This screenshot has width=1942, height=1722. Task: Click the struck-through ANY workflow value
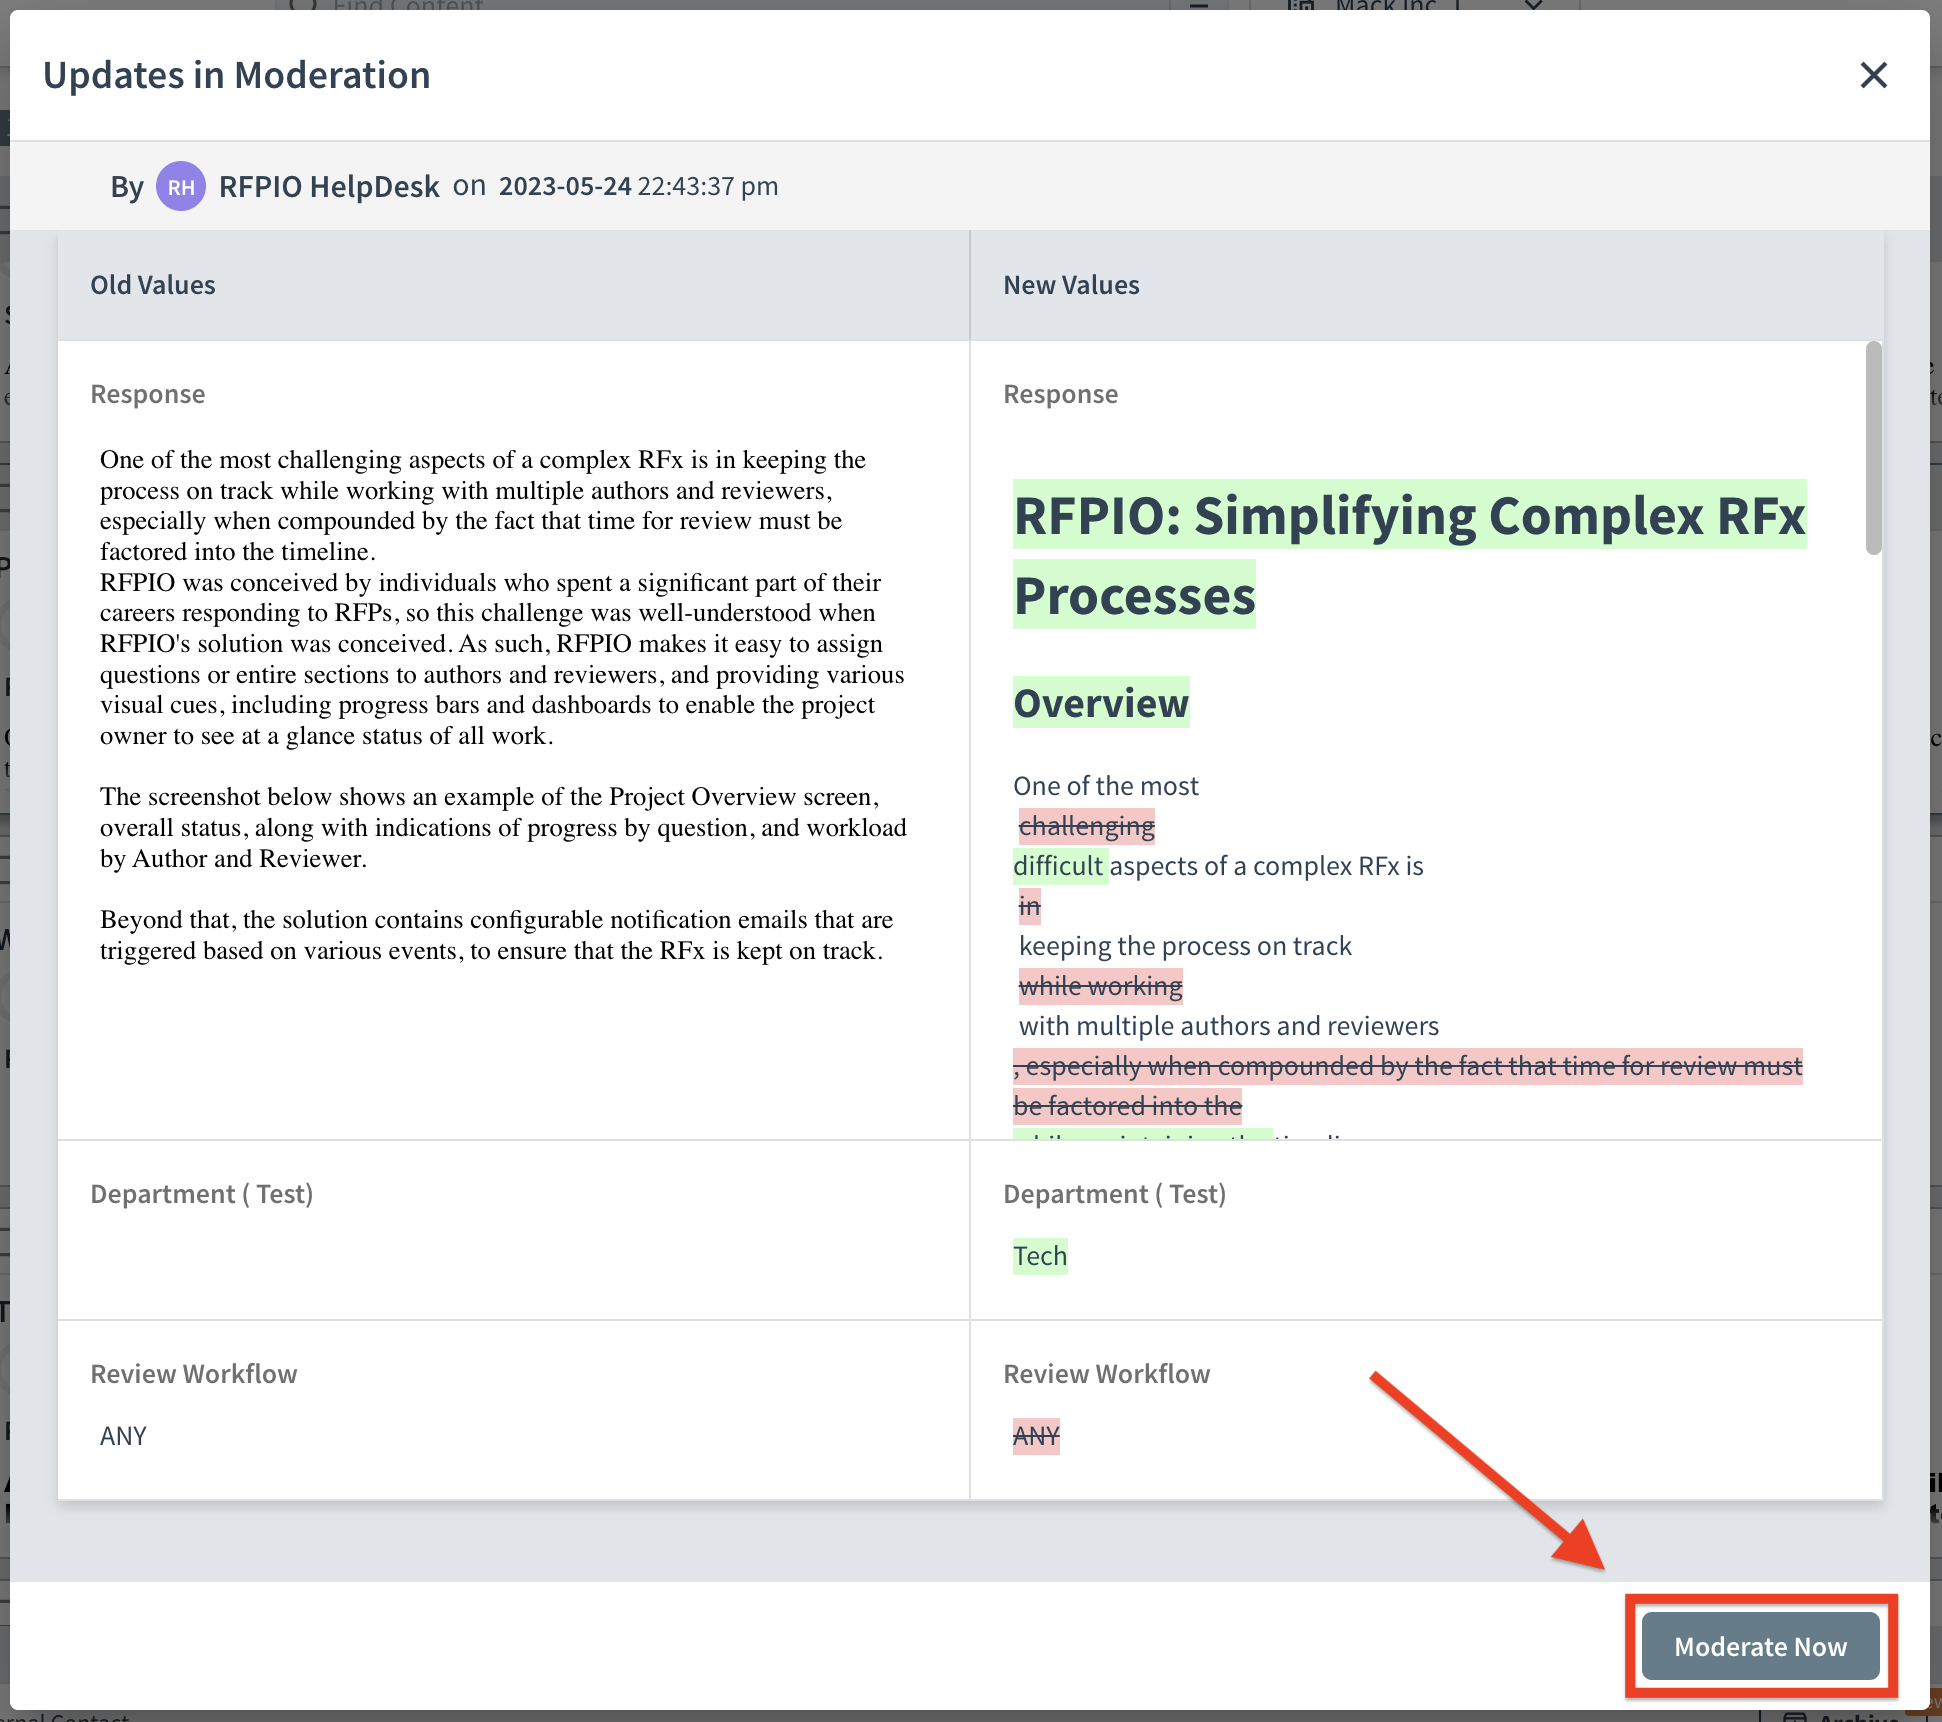tap(1036, 1436)
